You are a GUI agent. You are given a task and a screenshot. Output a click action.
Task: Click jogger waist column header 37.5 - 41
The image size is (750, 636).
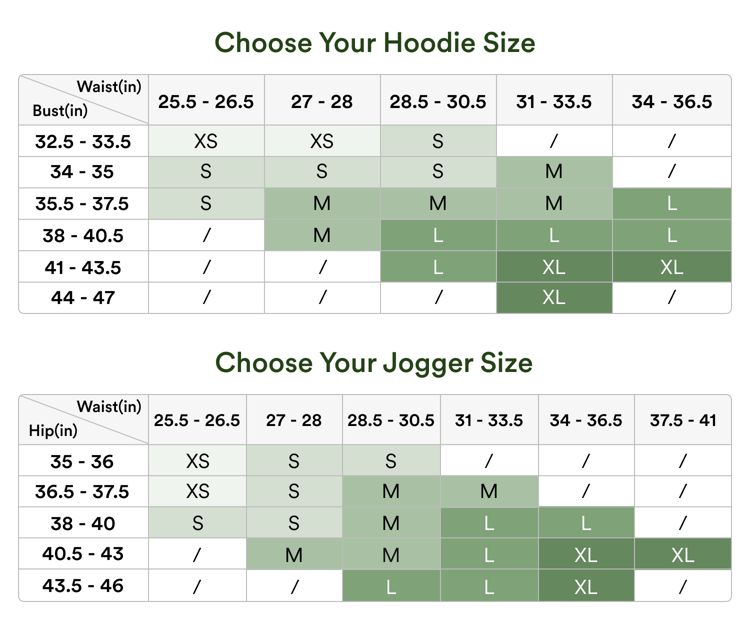(x=683, y=421)
